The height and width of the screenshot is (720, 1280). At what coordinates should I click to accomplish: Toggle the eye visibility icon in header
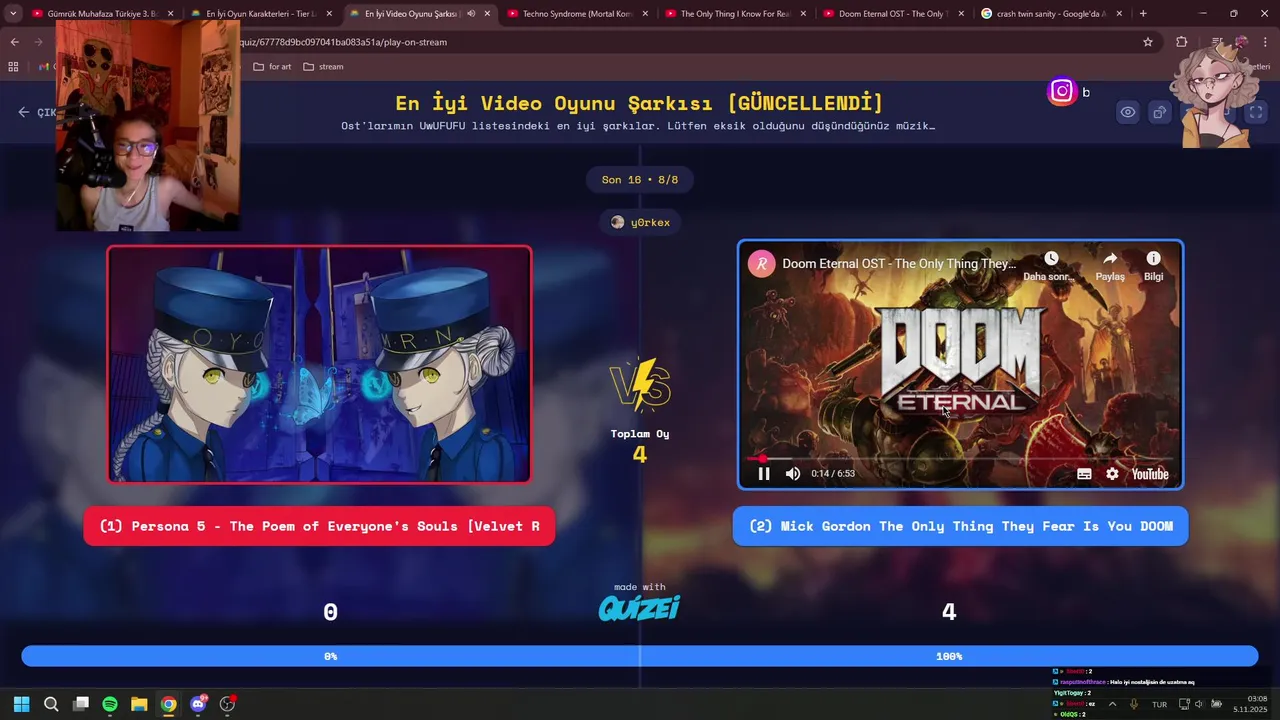(x=1127, y=112)
